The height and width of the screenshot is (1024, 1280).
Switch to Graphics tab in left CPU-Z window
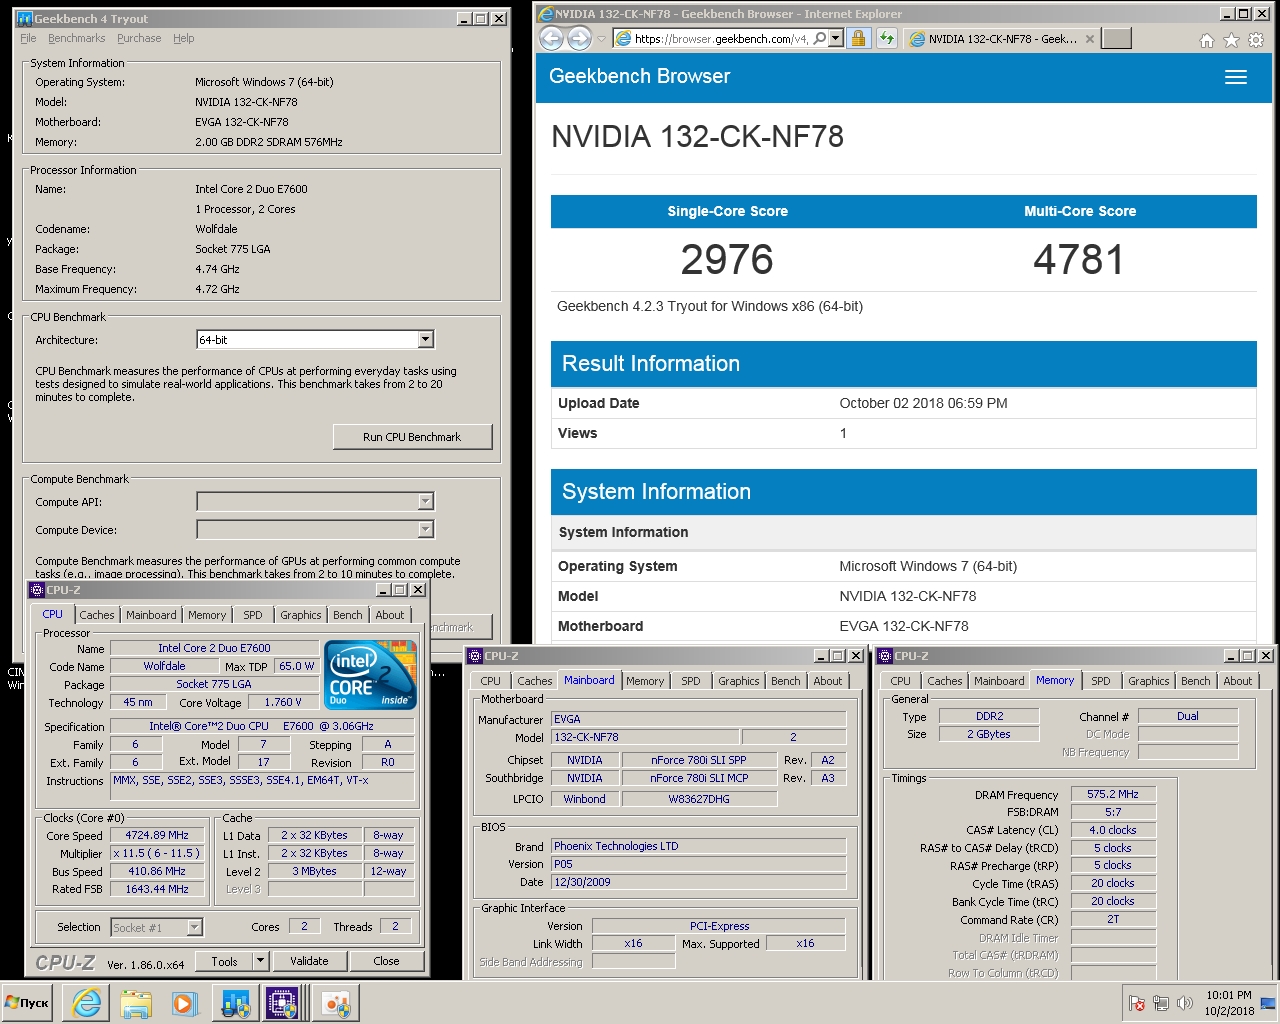(301, 615)
